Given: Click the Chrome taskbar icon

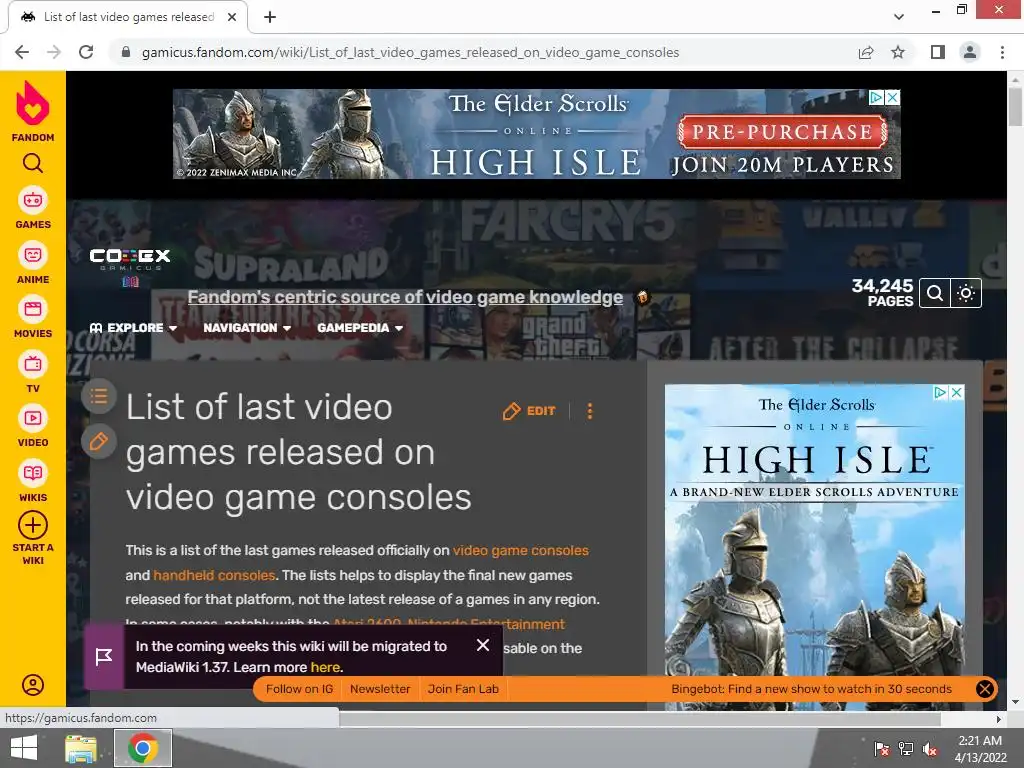Looking at the screenshot, I should point(143,748).
